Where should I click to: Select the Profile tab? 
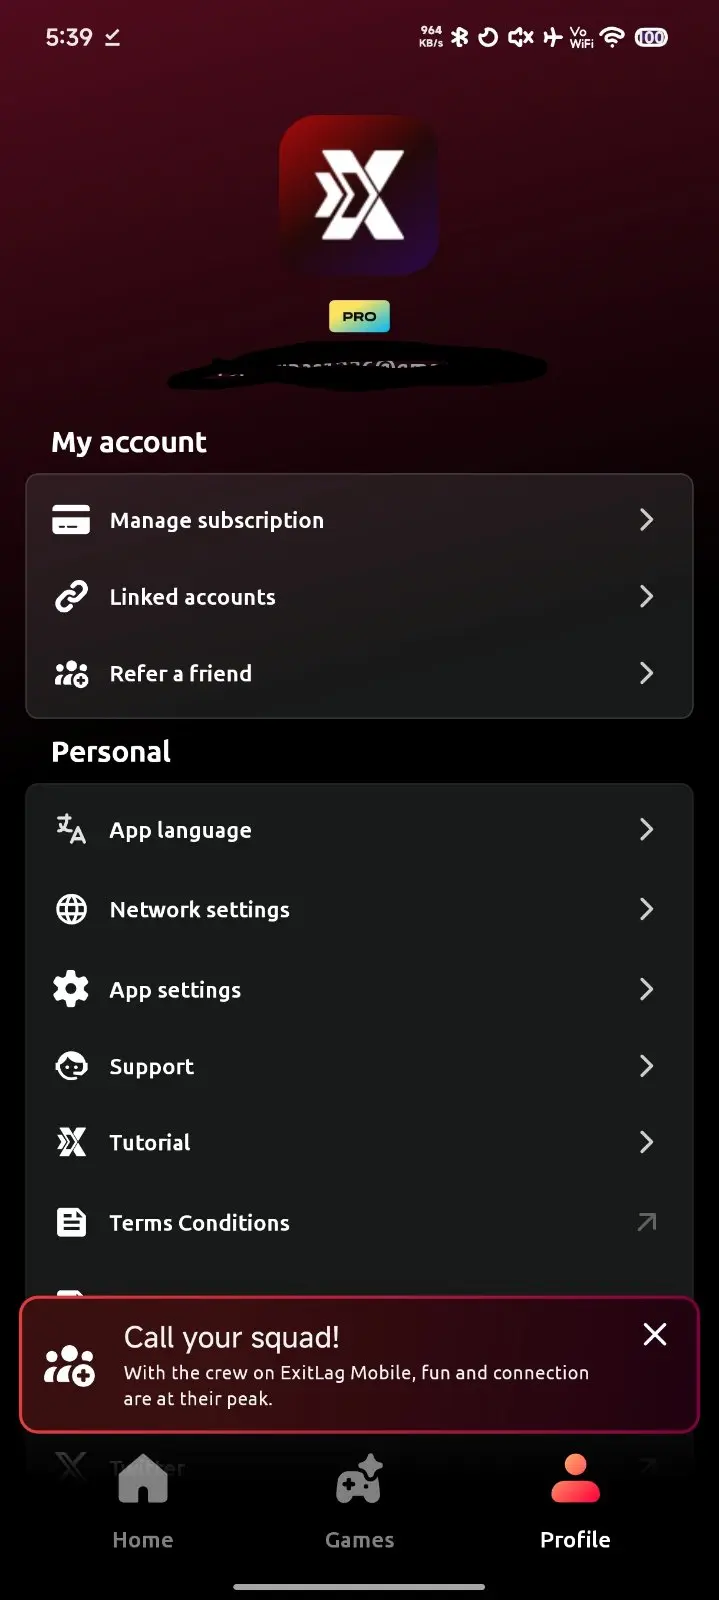(575, 1502)
